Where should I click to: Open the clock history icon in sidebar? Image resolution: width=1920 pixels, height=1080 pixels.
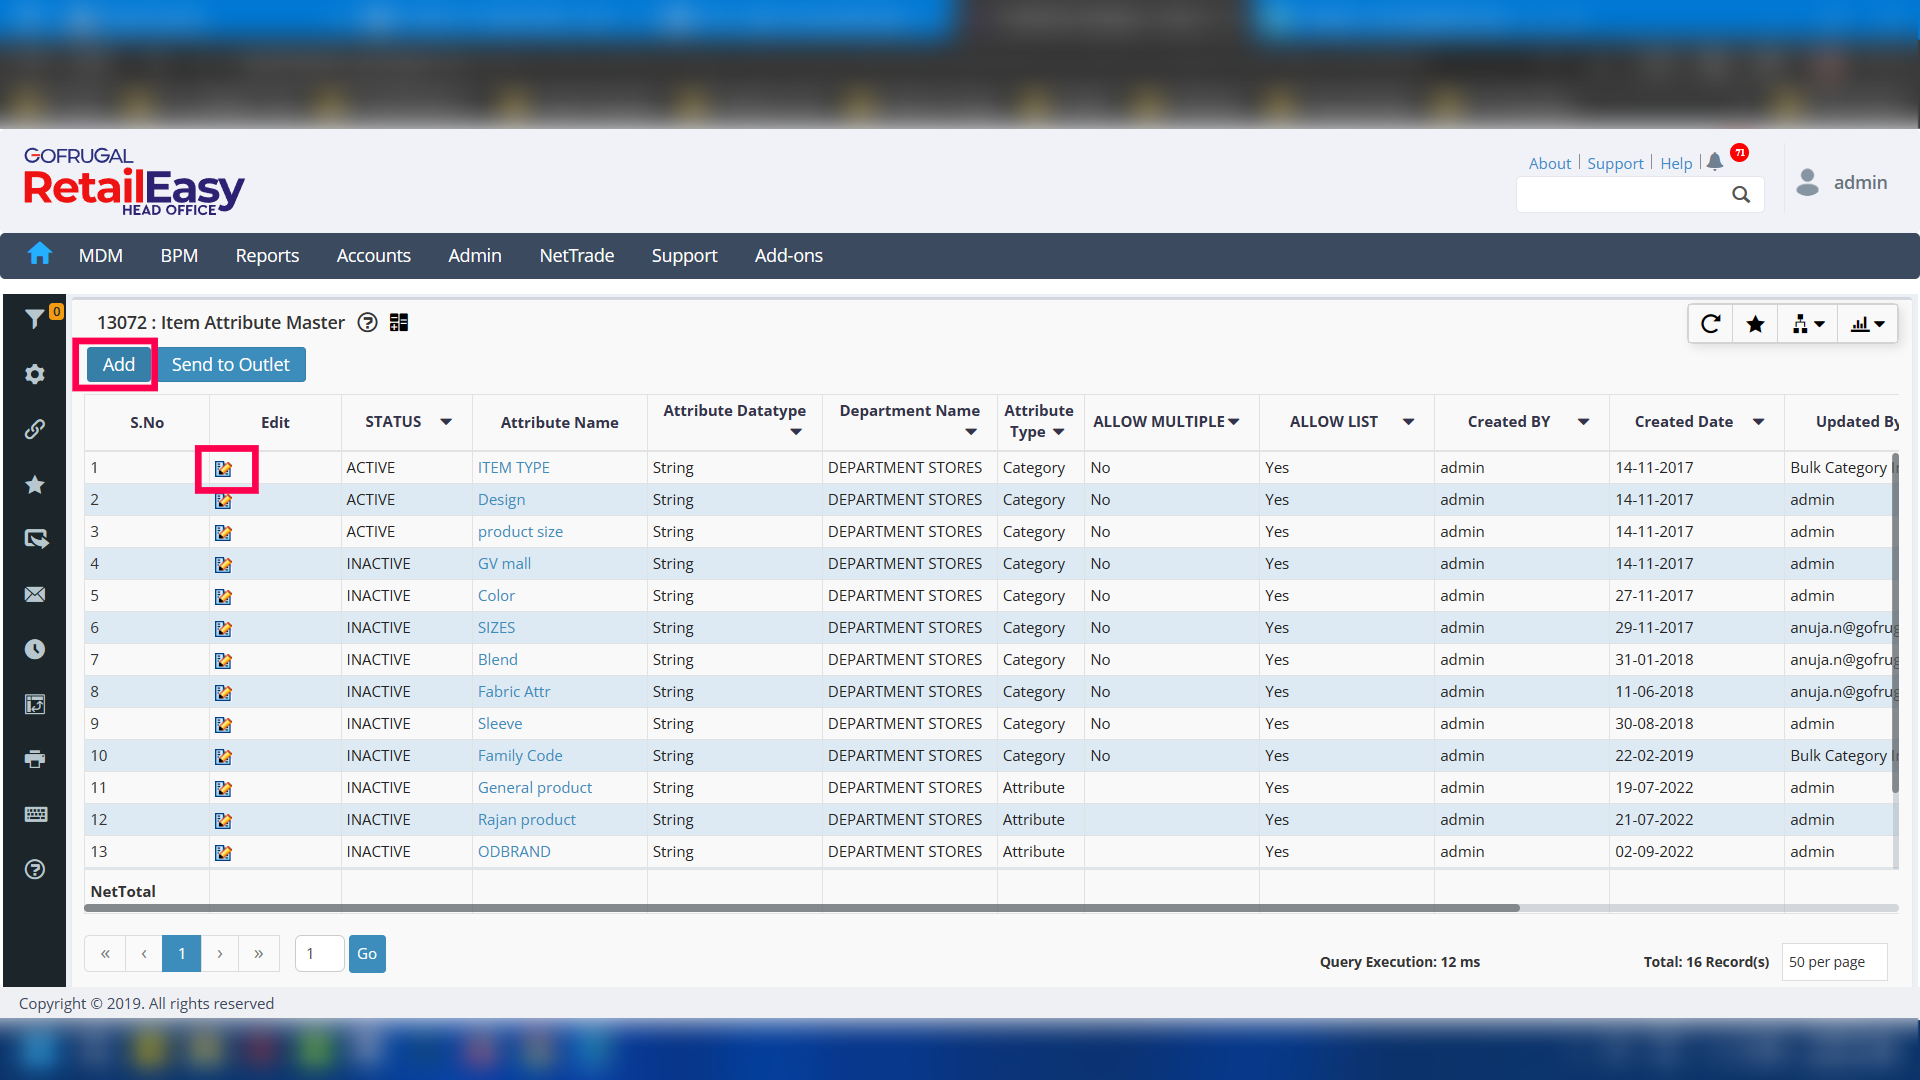click(x=35, y=649)
